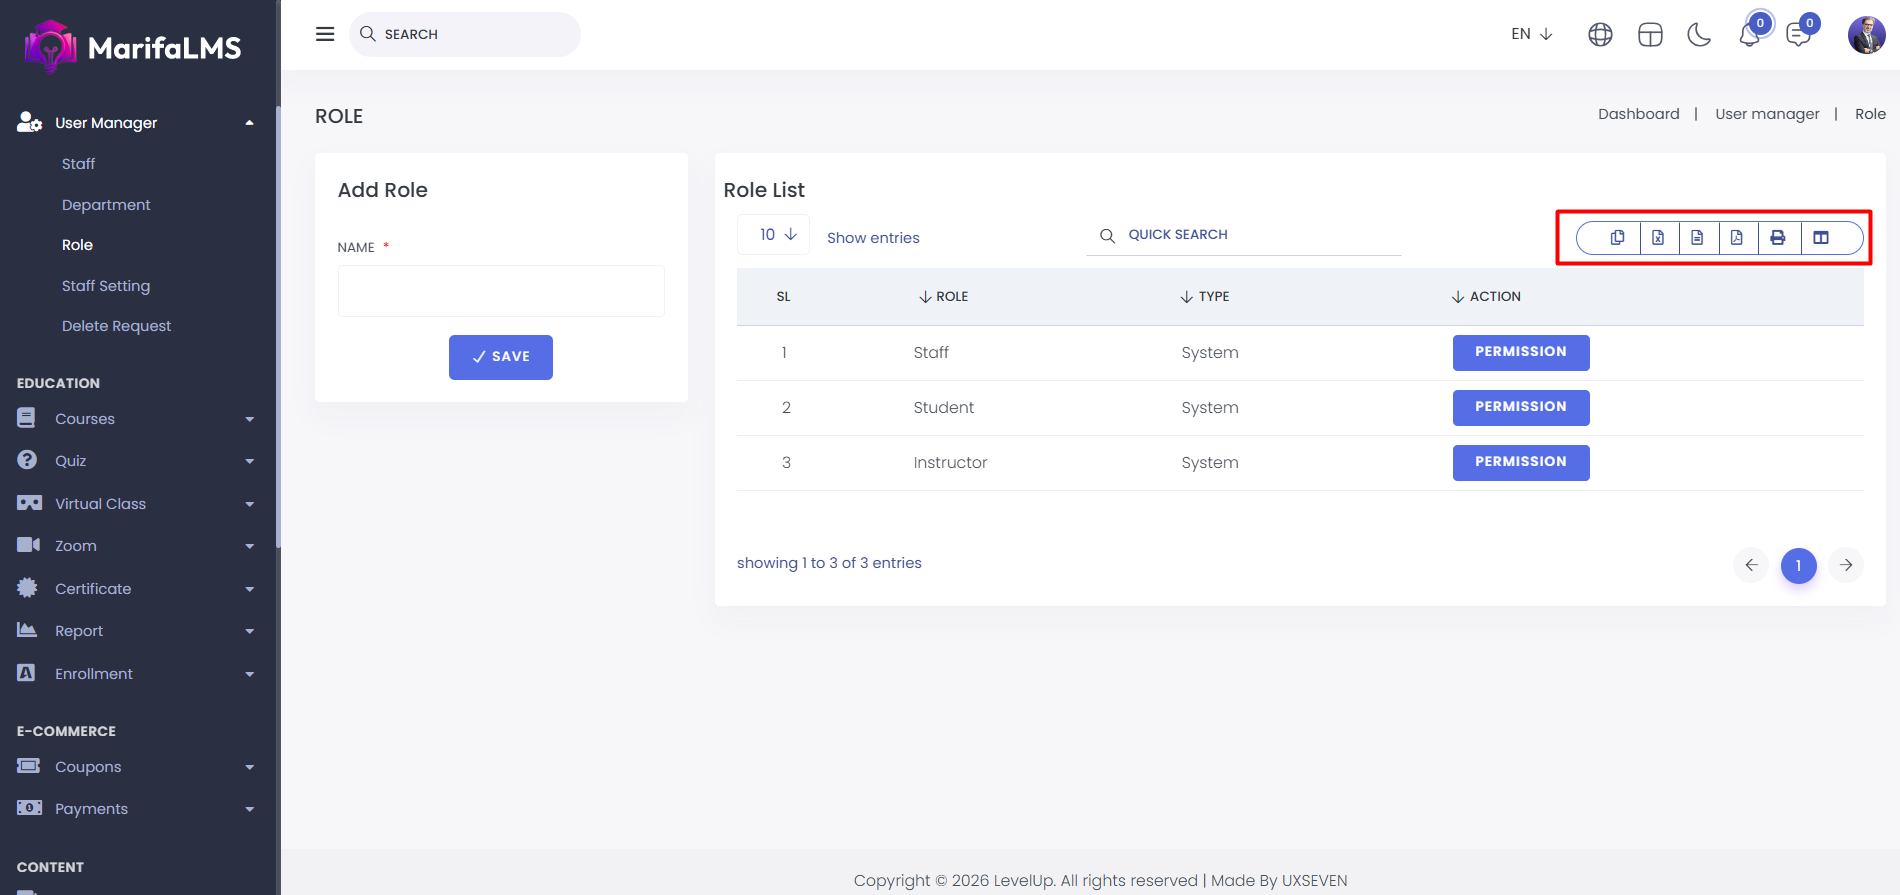Open the notifications bell

1749,35
